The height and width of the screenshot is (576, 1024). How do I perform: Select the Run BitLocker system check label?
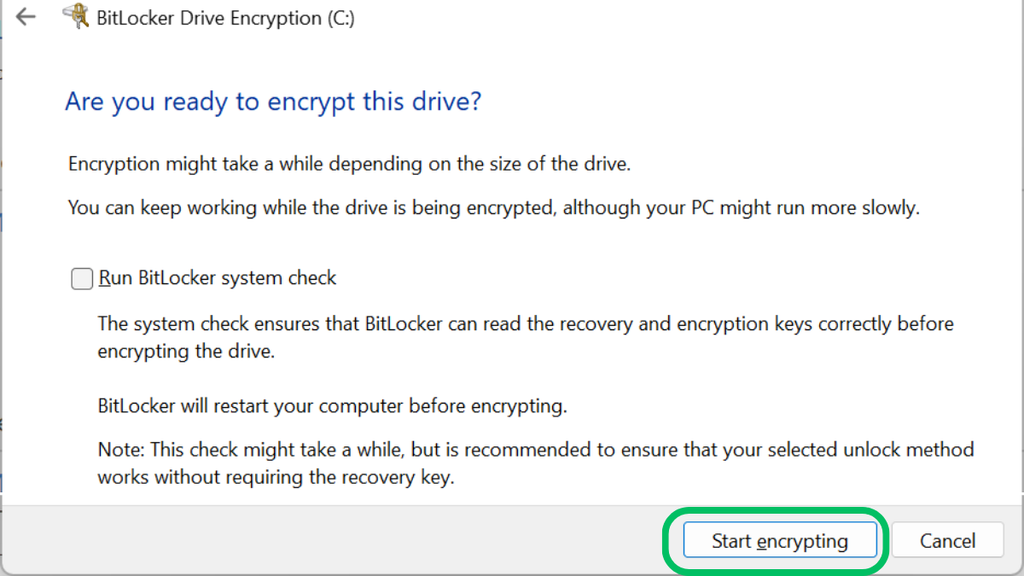(x=216, y=278)
